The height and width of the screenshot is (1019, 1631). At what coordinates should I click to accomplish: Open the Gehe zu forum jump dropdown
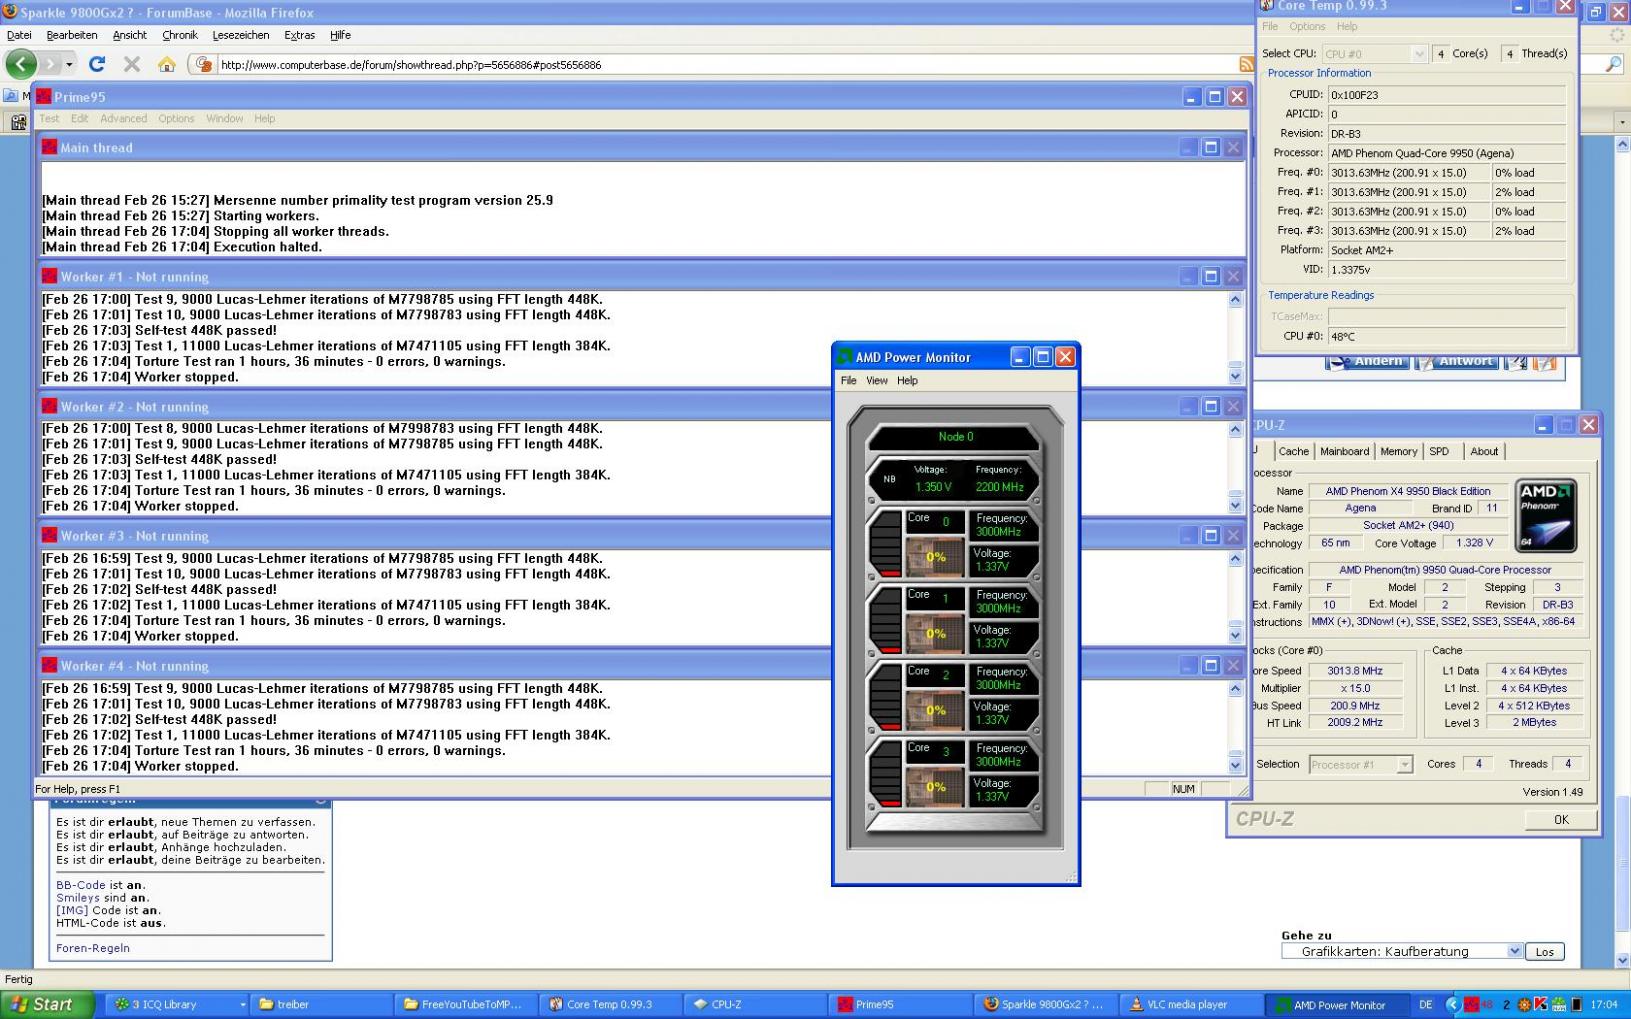pos(1402,951)
